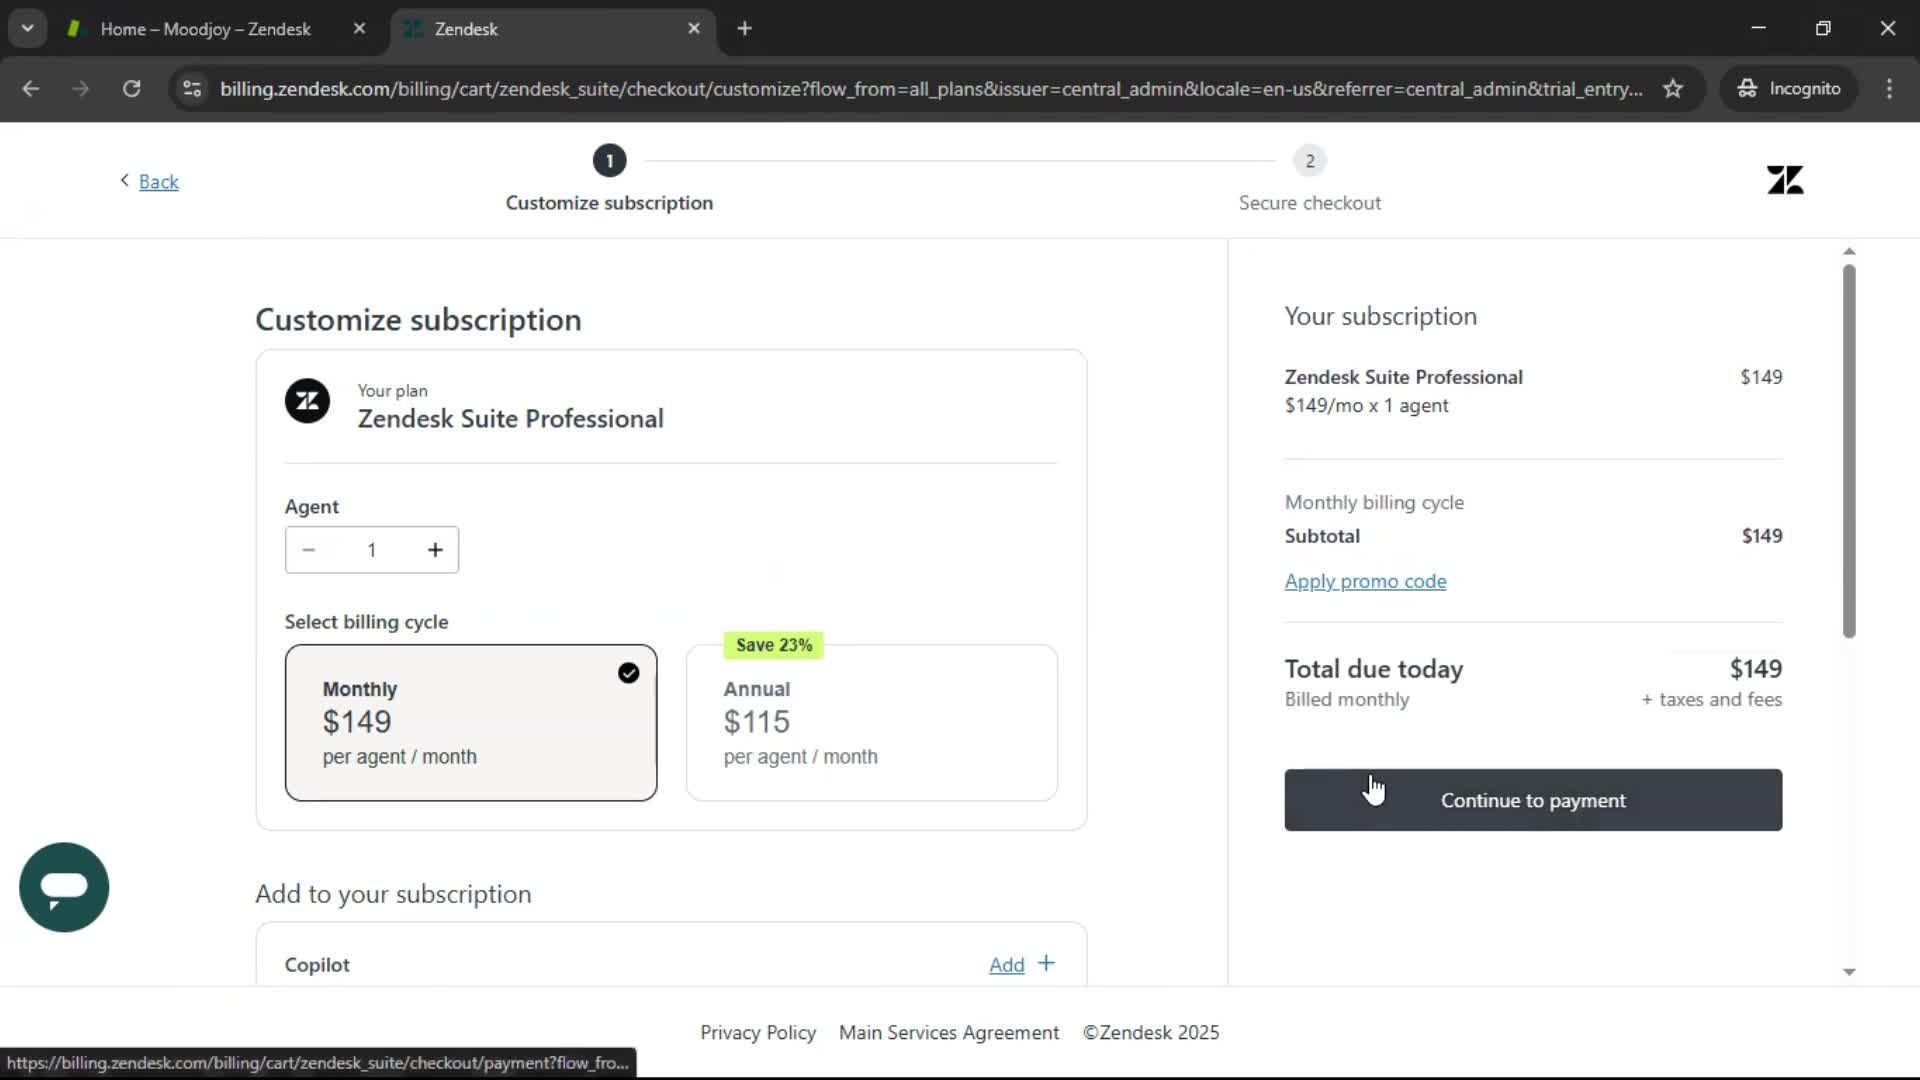Viewport: 1920px width, 1080px height.
Task: Click the Copilot add-on label
Action: tap(317, 965)
